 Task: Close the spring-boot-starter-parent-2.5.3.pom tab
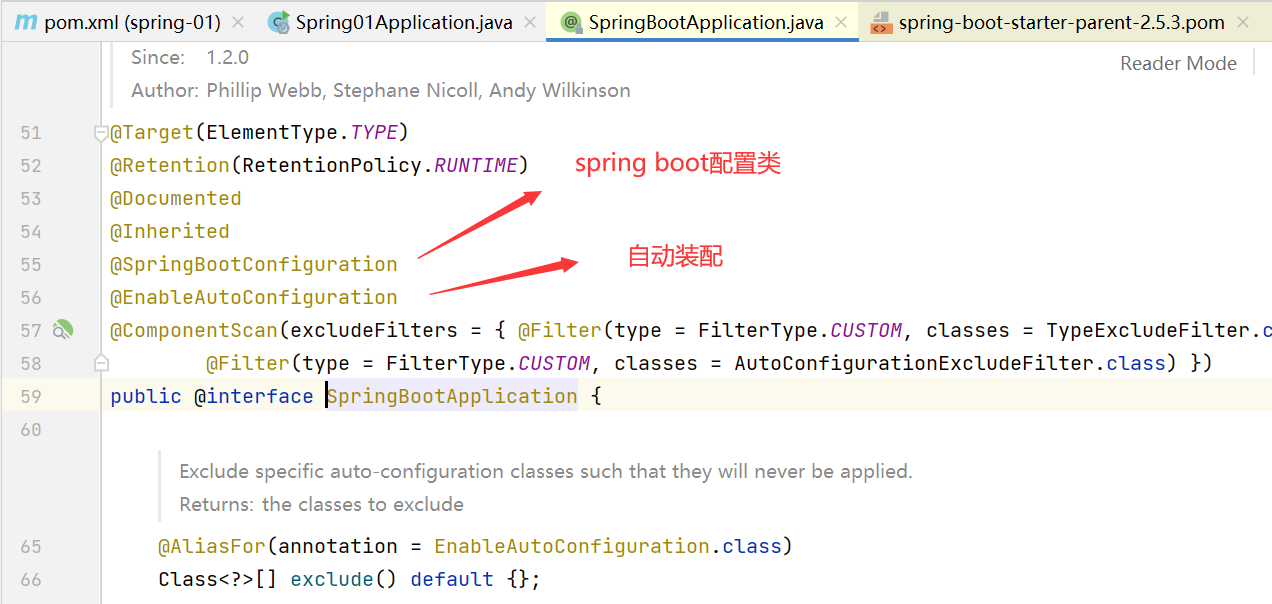point(1243,22)
